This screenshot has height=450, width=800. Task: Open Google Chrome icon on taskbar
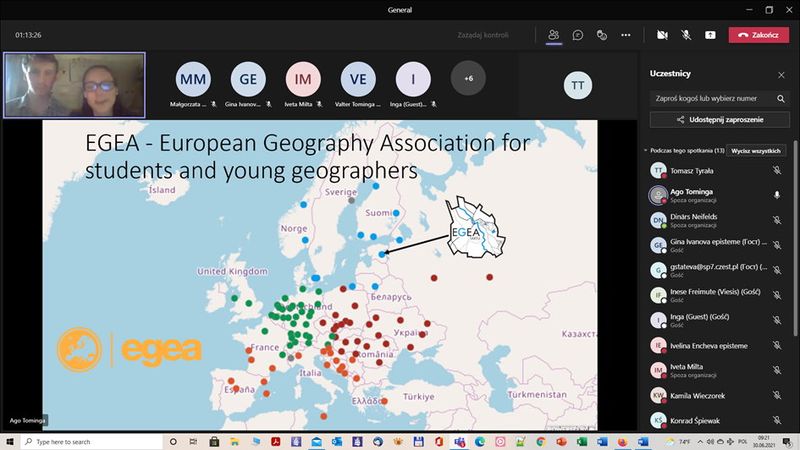click(541, 441)
